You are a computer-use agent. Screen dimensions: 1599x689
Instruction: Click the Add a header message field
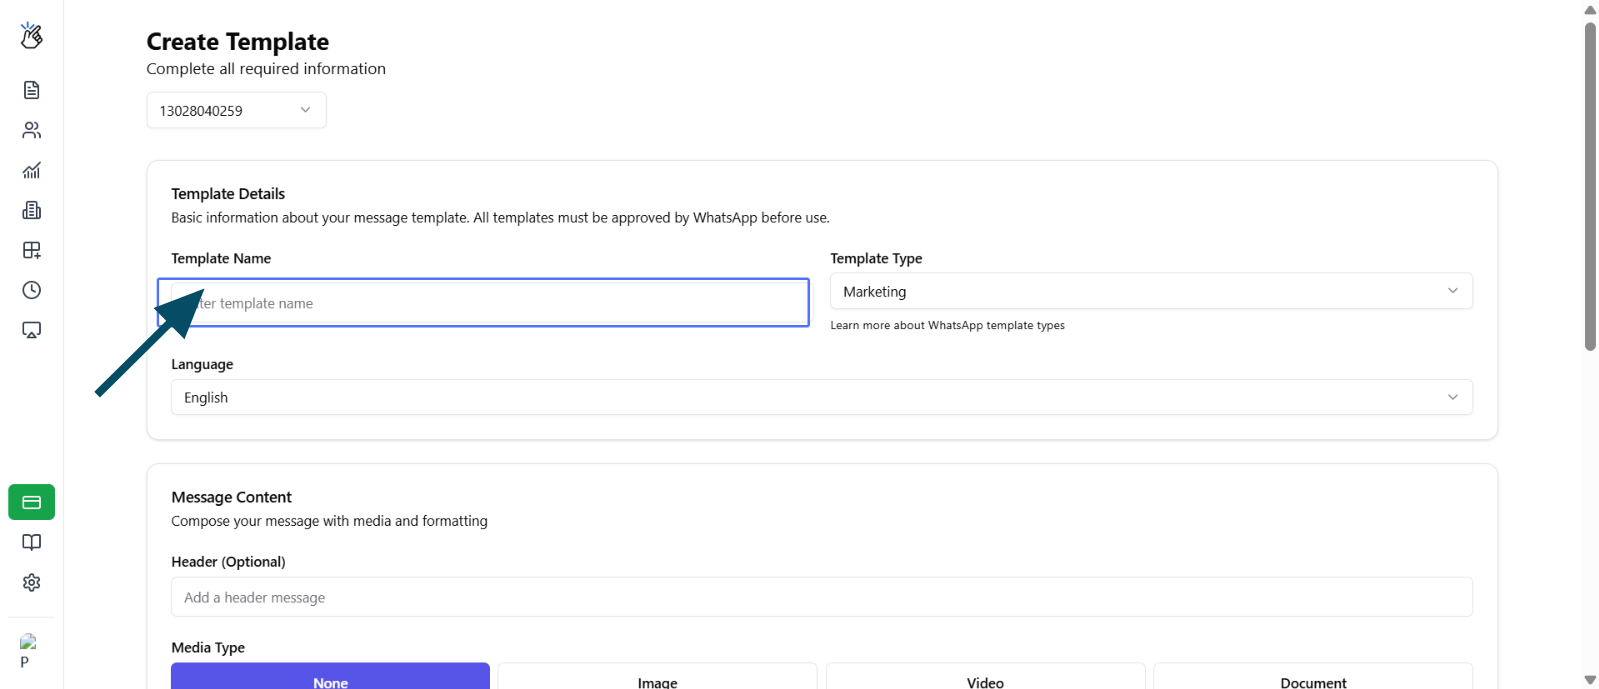[x=822, y=597]
